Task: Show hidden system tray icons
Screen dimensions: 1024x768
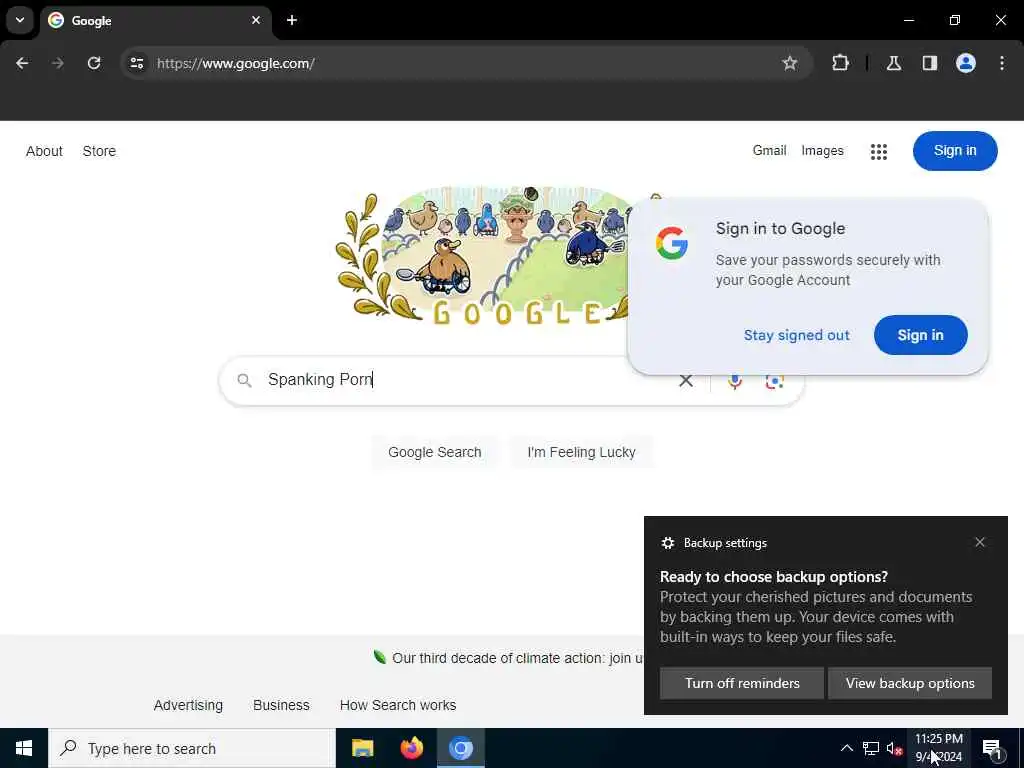Action: click(x=846, y=748)
